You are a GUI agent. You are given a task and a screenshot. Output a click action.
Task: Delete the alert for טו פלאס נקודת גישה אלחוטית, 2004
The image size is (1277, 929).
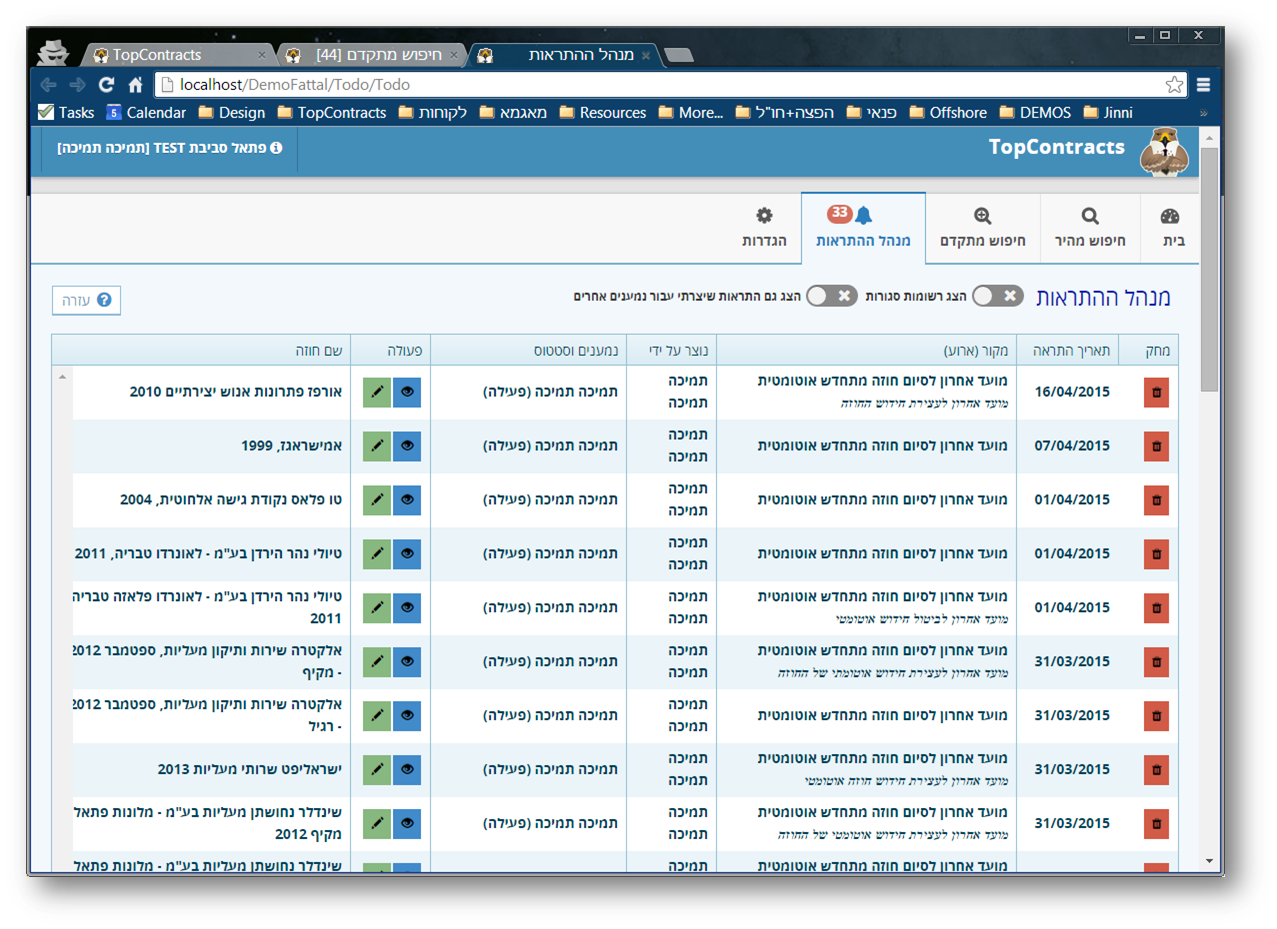pos(1156,500)
